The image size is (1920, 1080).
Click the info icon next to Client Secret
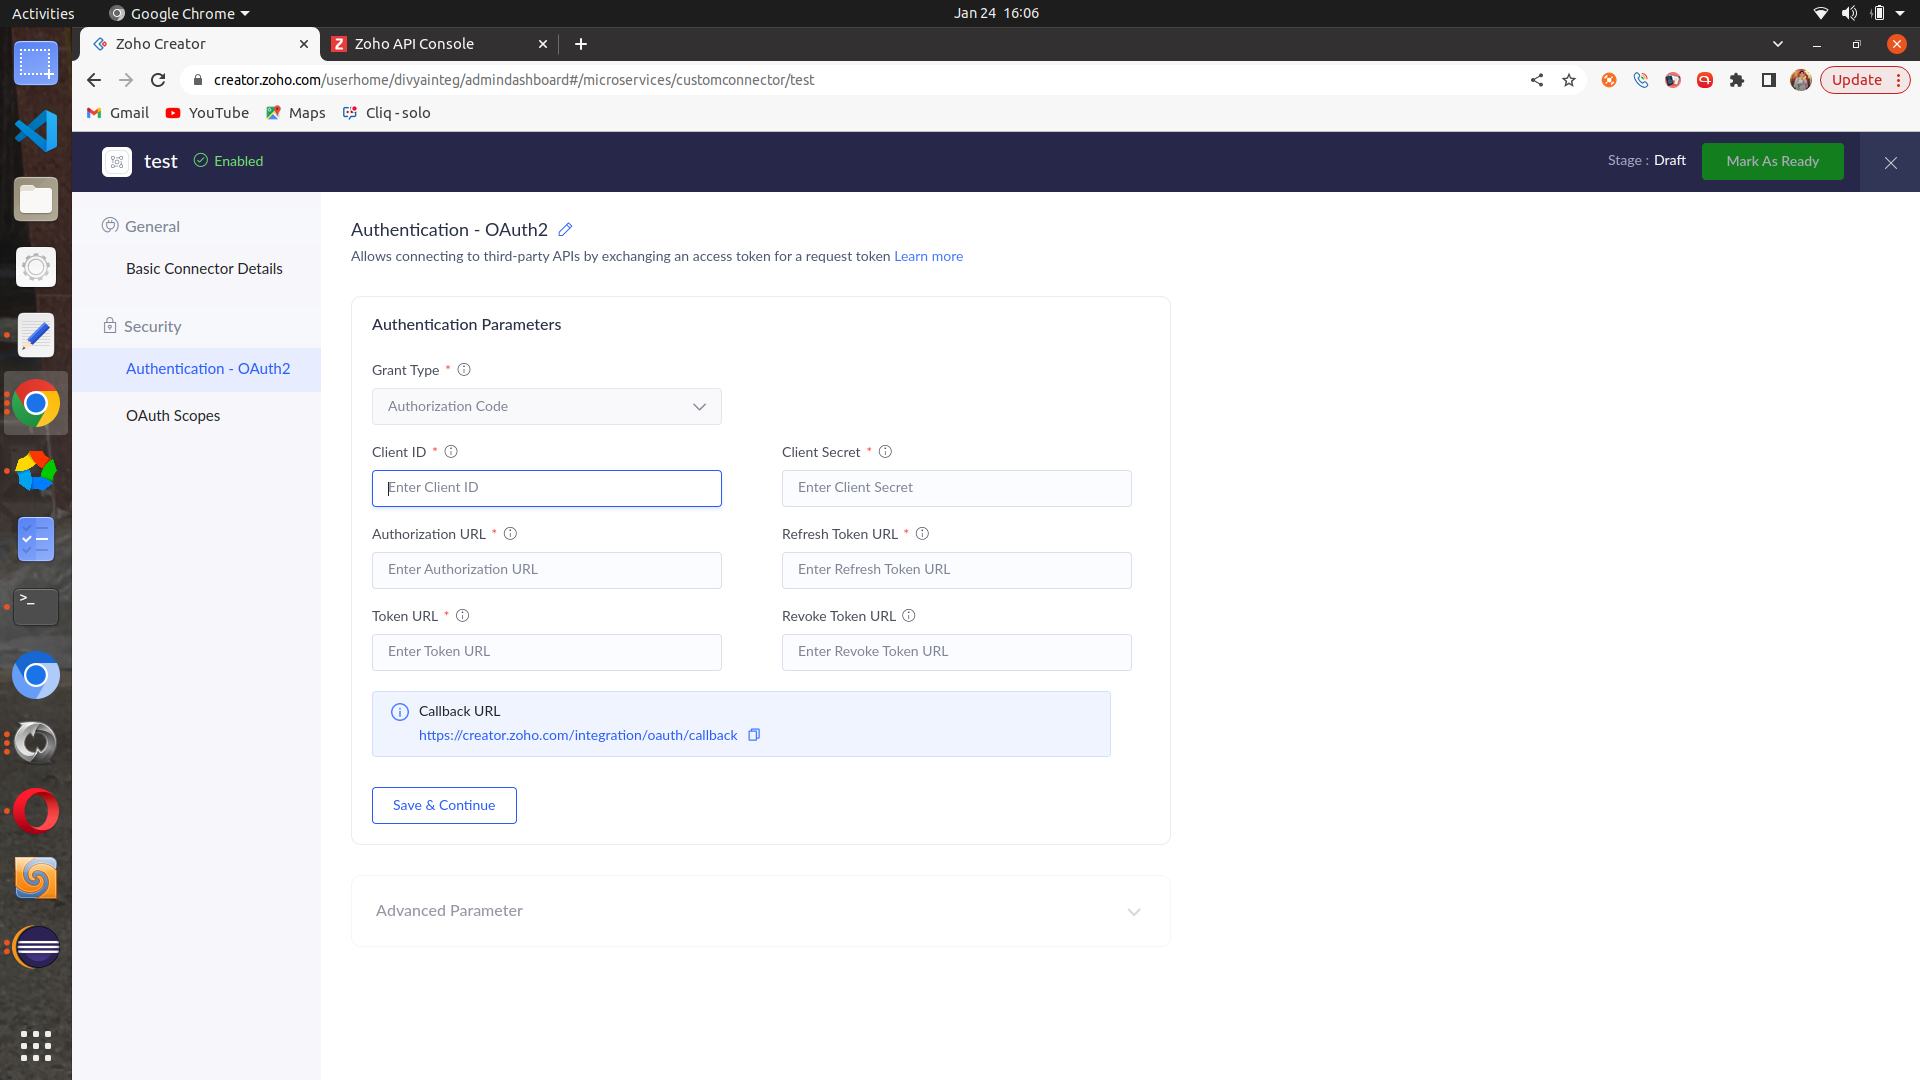tap(885, 452)
